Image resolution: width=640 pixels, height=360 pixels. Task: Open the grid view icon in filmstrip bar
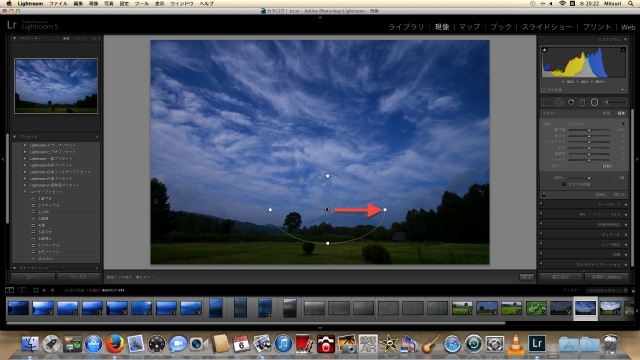pos(36,290)
